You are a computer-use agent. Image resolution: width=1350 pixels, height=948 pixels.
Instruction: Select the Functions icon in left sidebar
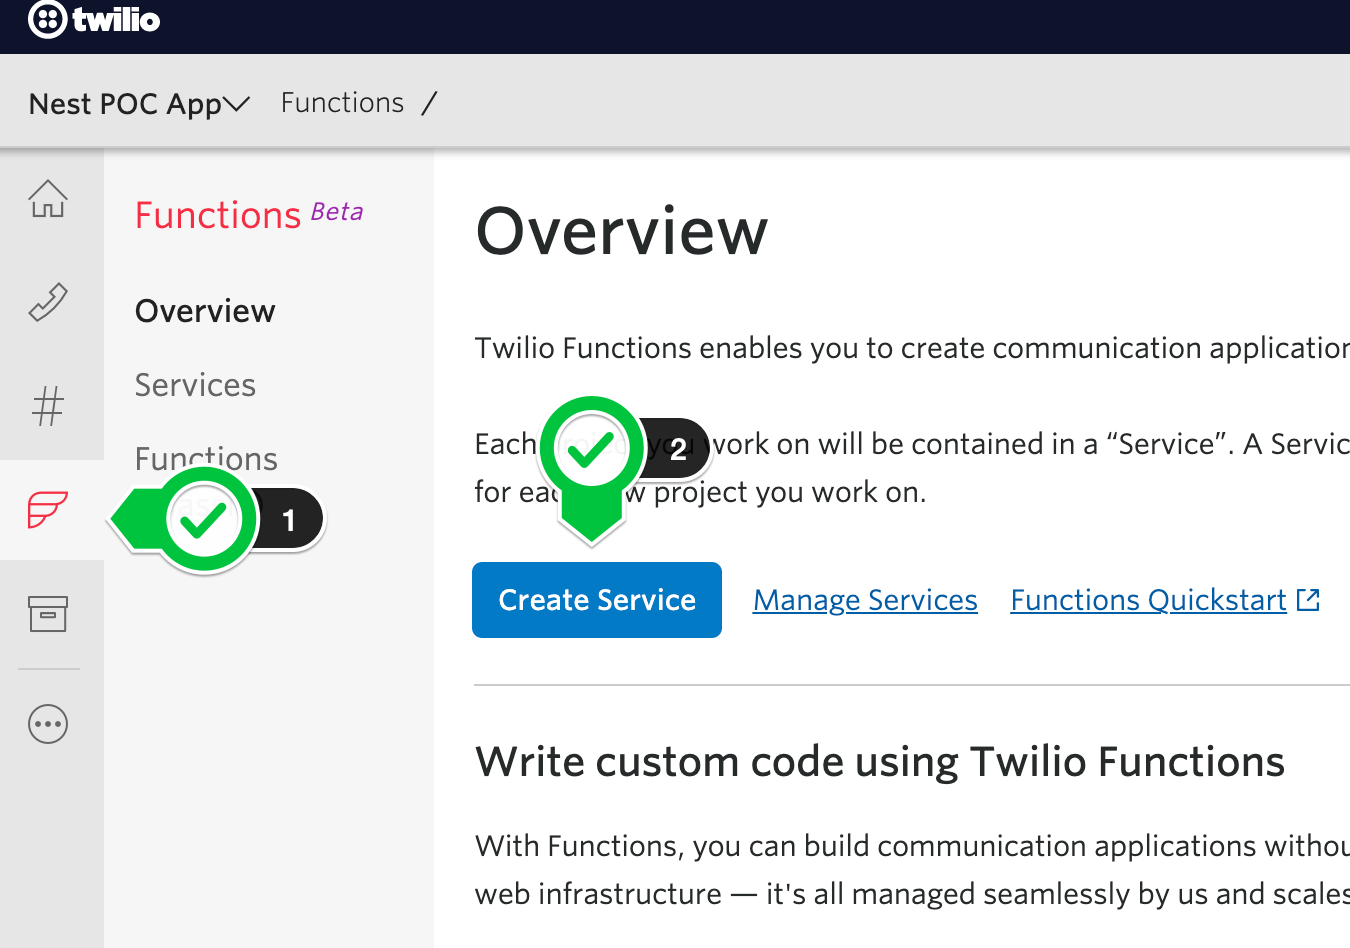click(48, 509)
